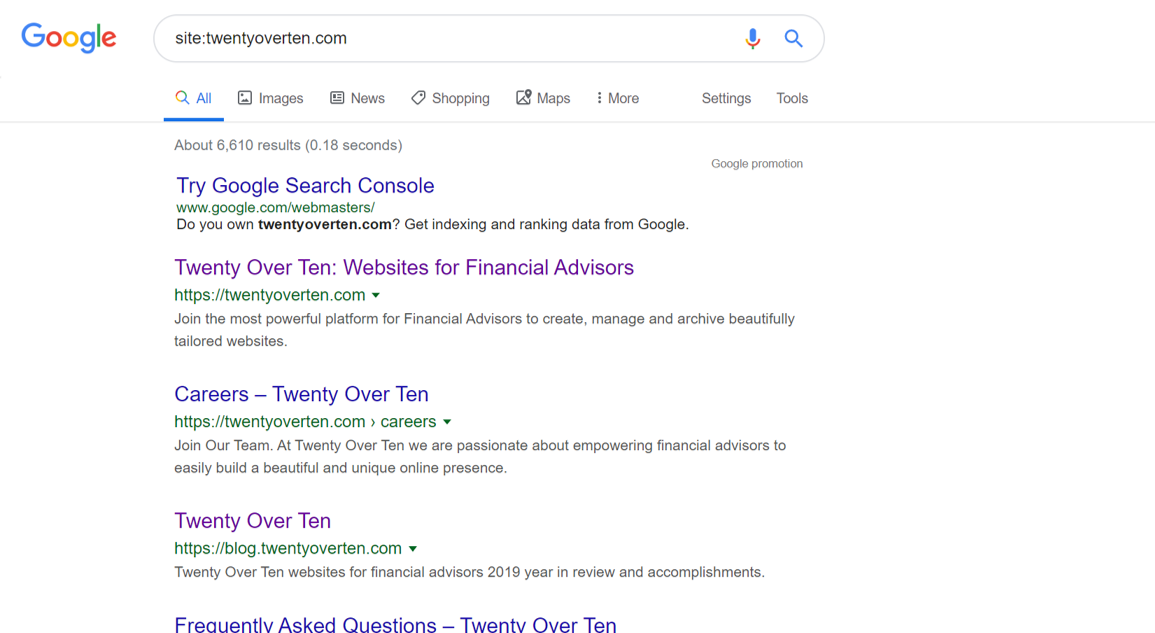This screenshot has height=633, width=1155.
Task: Open Twenty Over Ten: Websites for Financial Advisors
Action: [x=404, y=268]
